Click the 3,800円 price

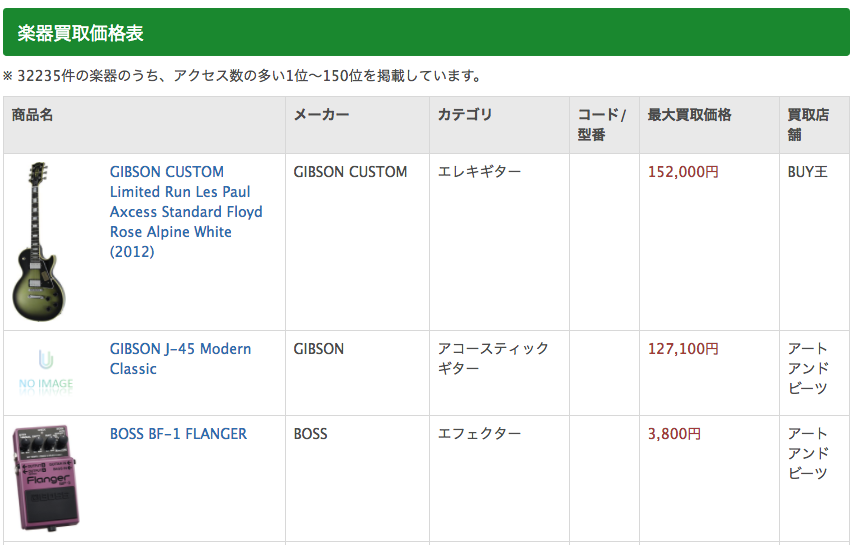pyautogui.click(x=674, y=434)
